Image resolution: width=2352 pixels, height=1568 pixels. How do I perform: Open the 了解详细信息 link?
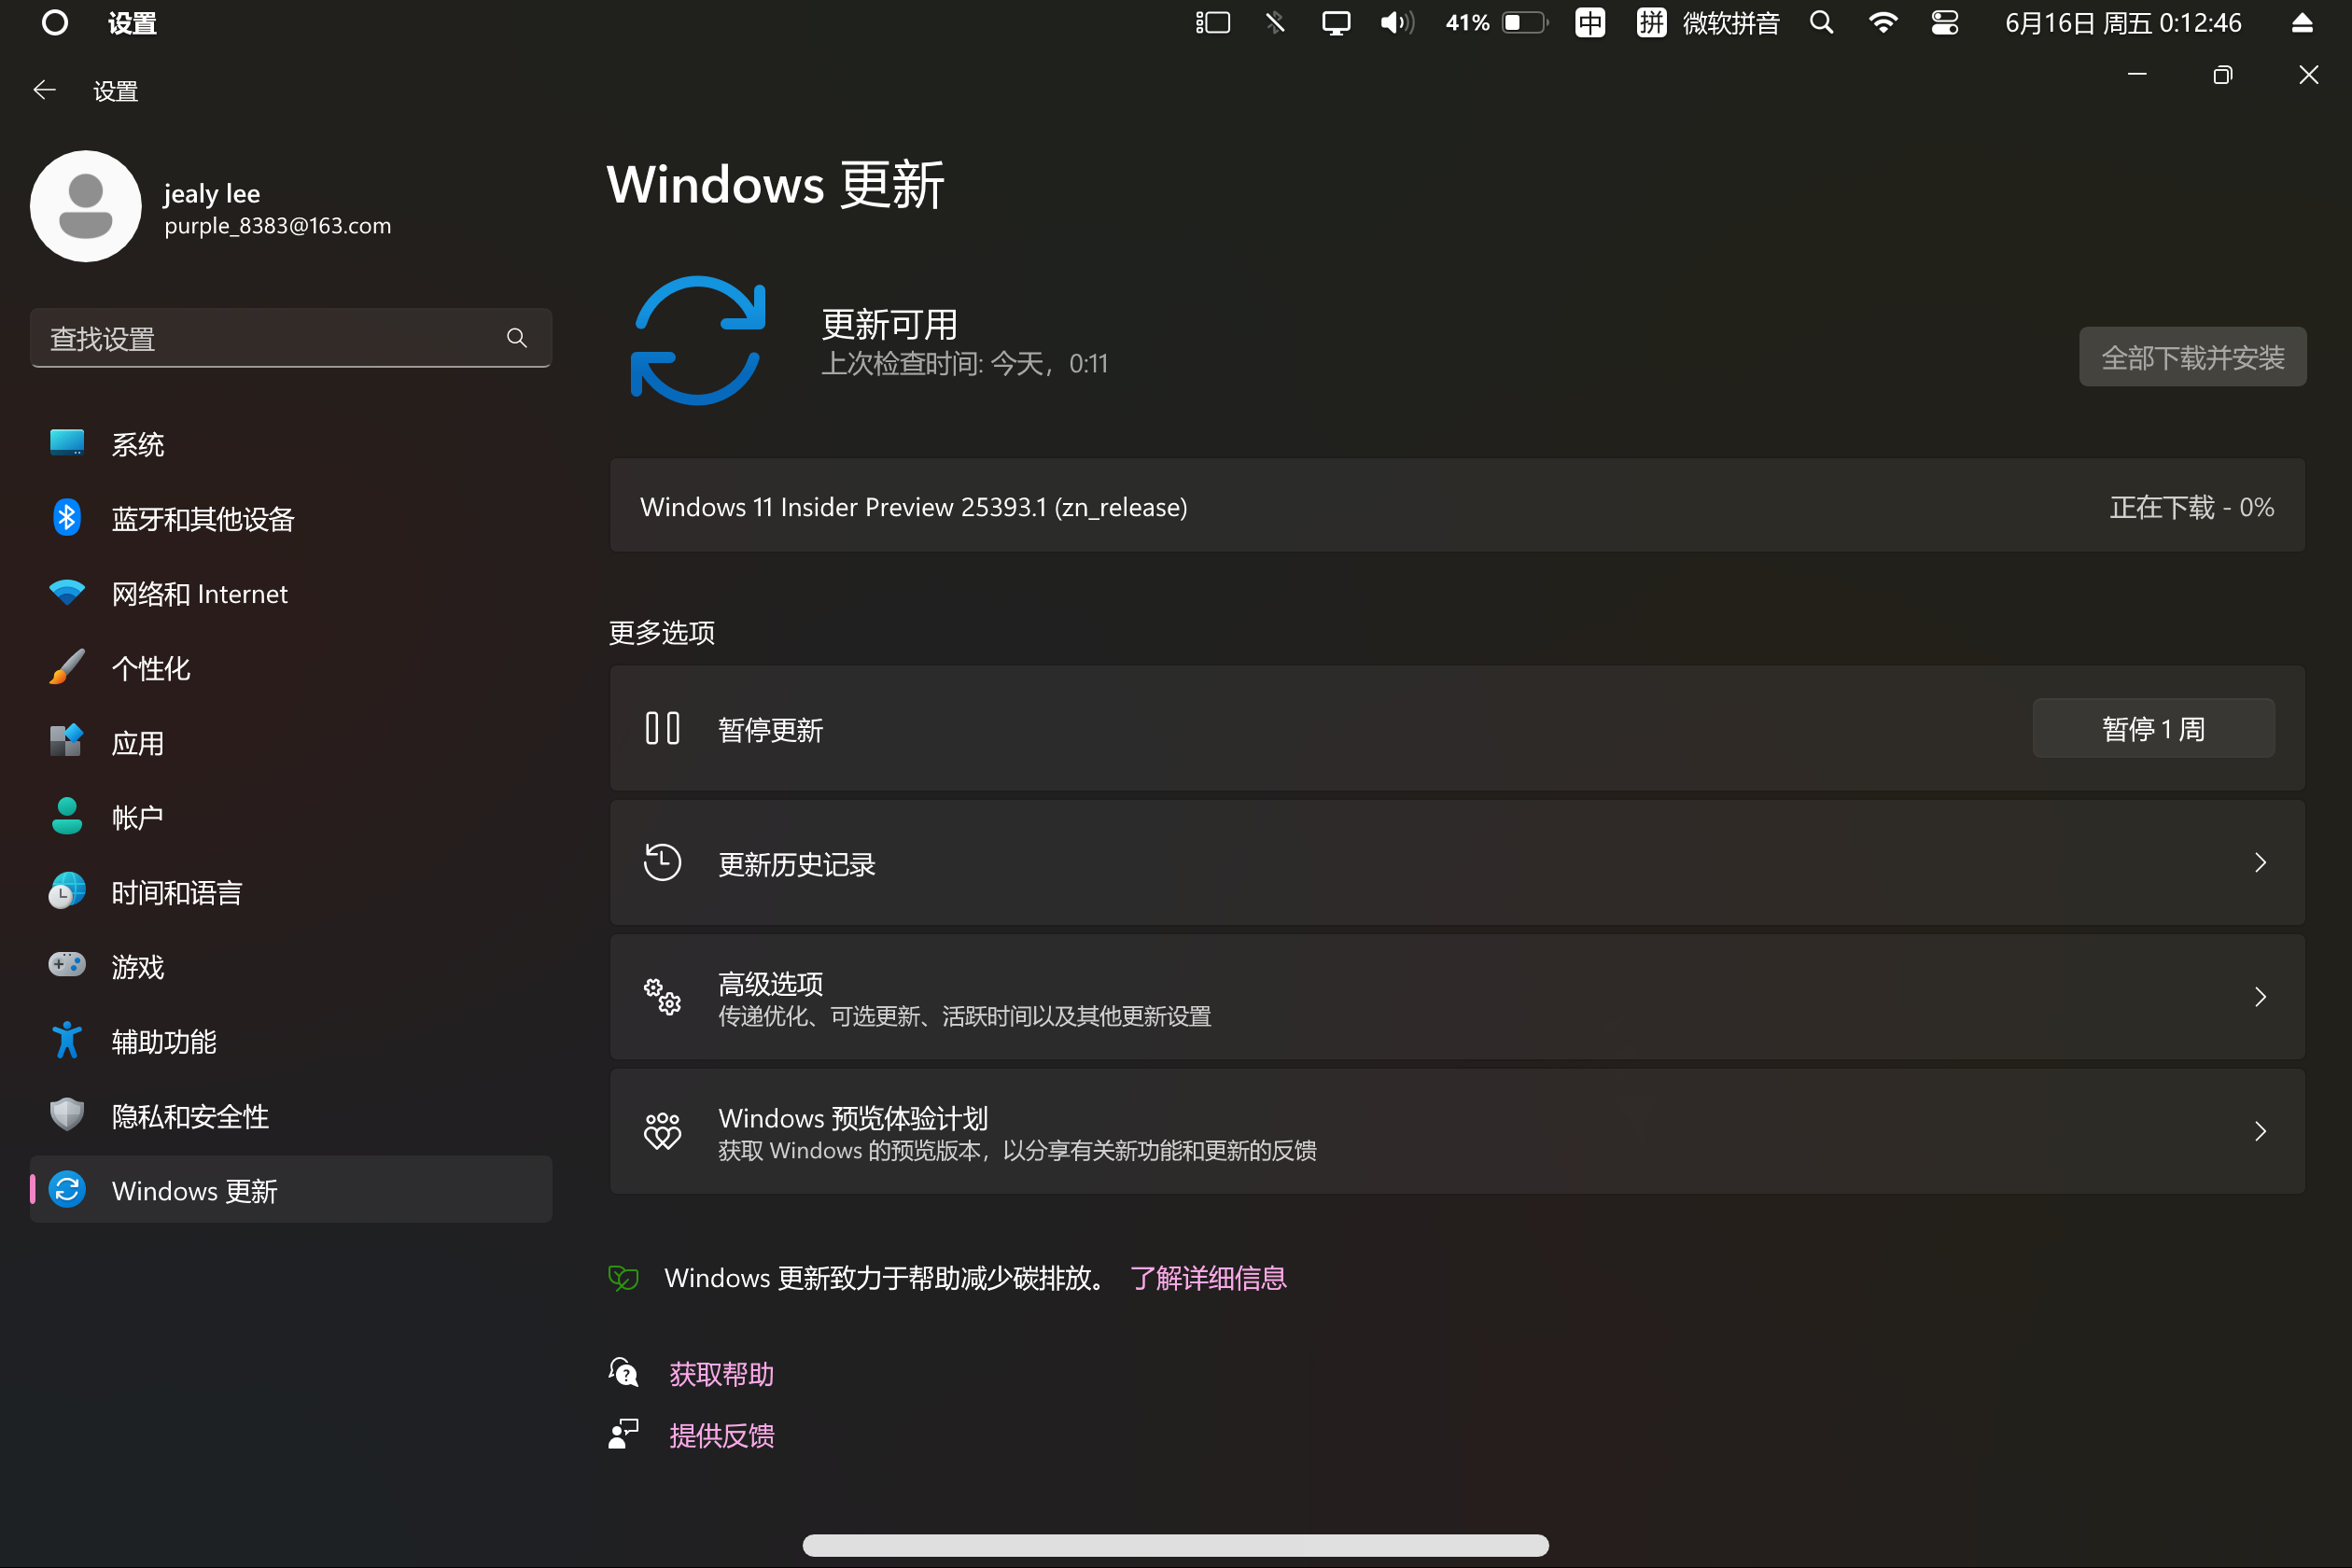pos(1208,1278)
